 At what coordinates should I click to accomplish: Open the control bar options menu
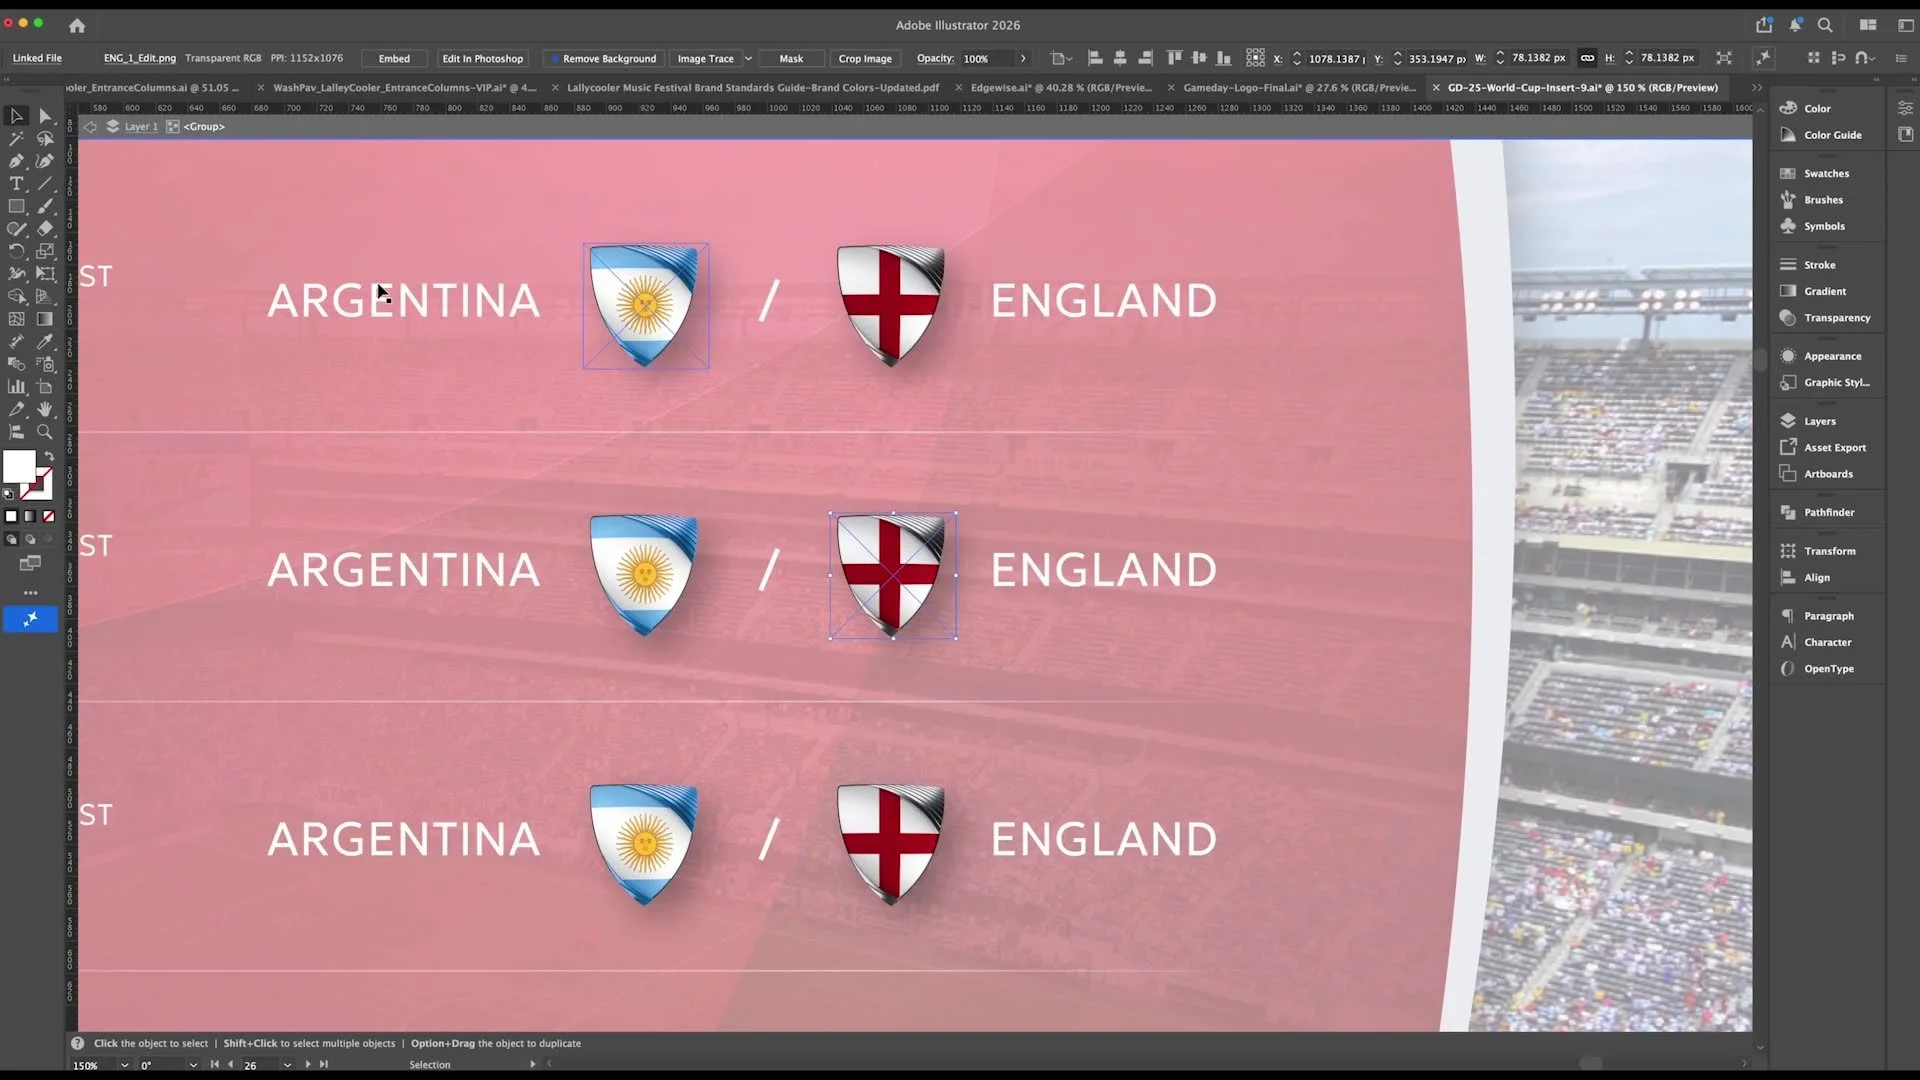1901,58
